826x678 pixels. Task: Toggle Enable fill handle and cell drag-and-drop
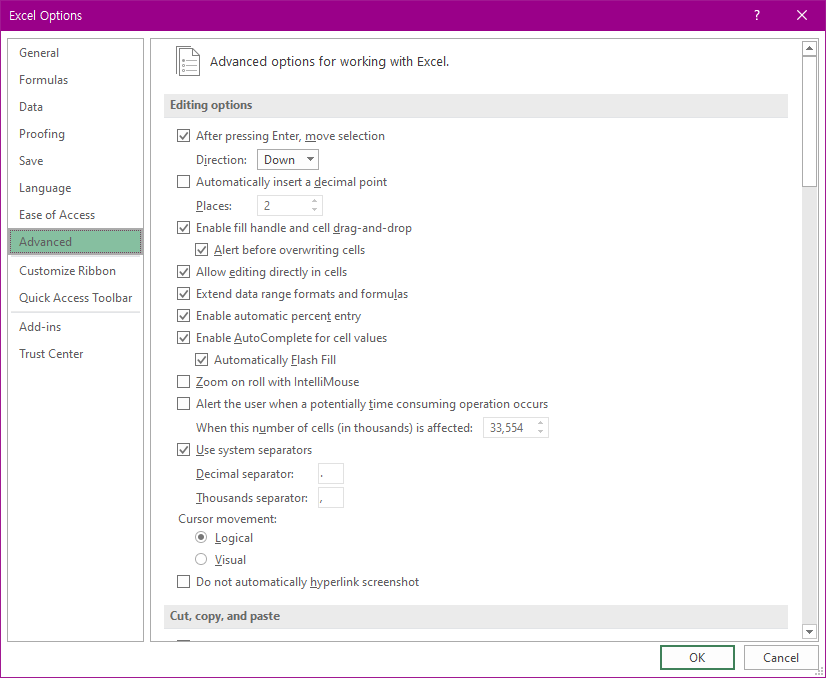183,228
